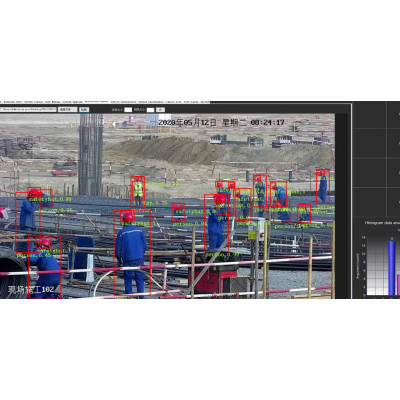This screenshot has width=400, height=400.
Task: Select the crouching worker box at bottom left
Action: tap(45, 267)
